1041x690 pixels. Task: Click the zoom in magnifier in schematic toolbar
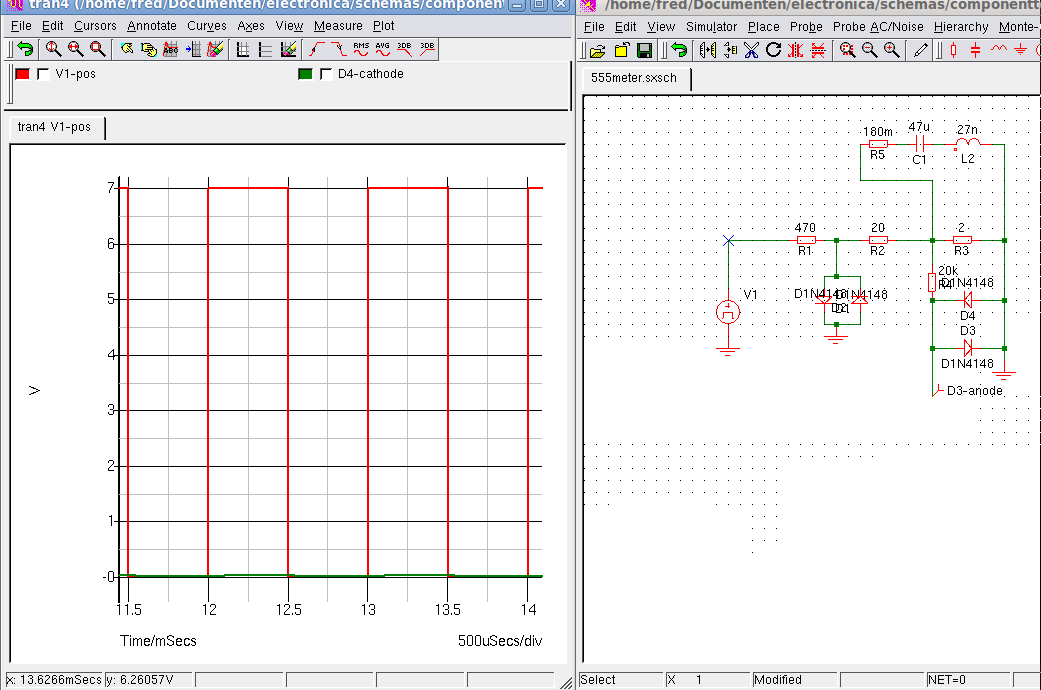click(892, 50)
